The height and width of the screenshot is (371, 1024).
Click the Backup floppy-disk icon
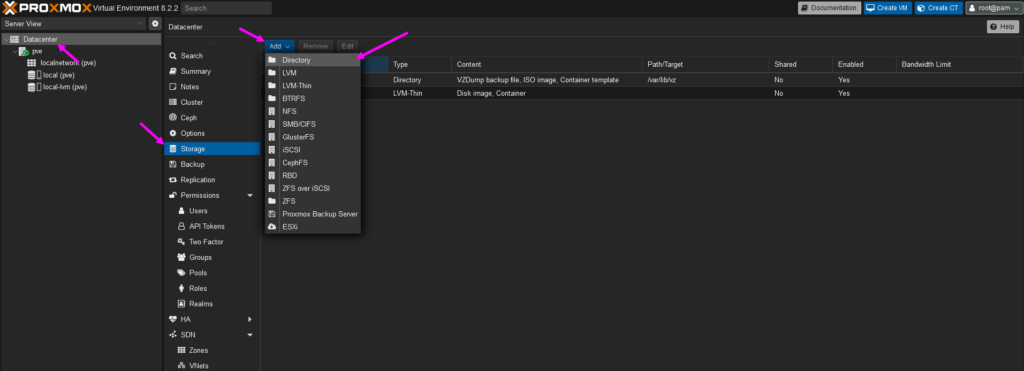(173, 164)
